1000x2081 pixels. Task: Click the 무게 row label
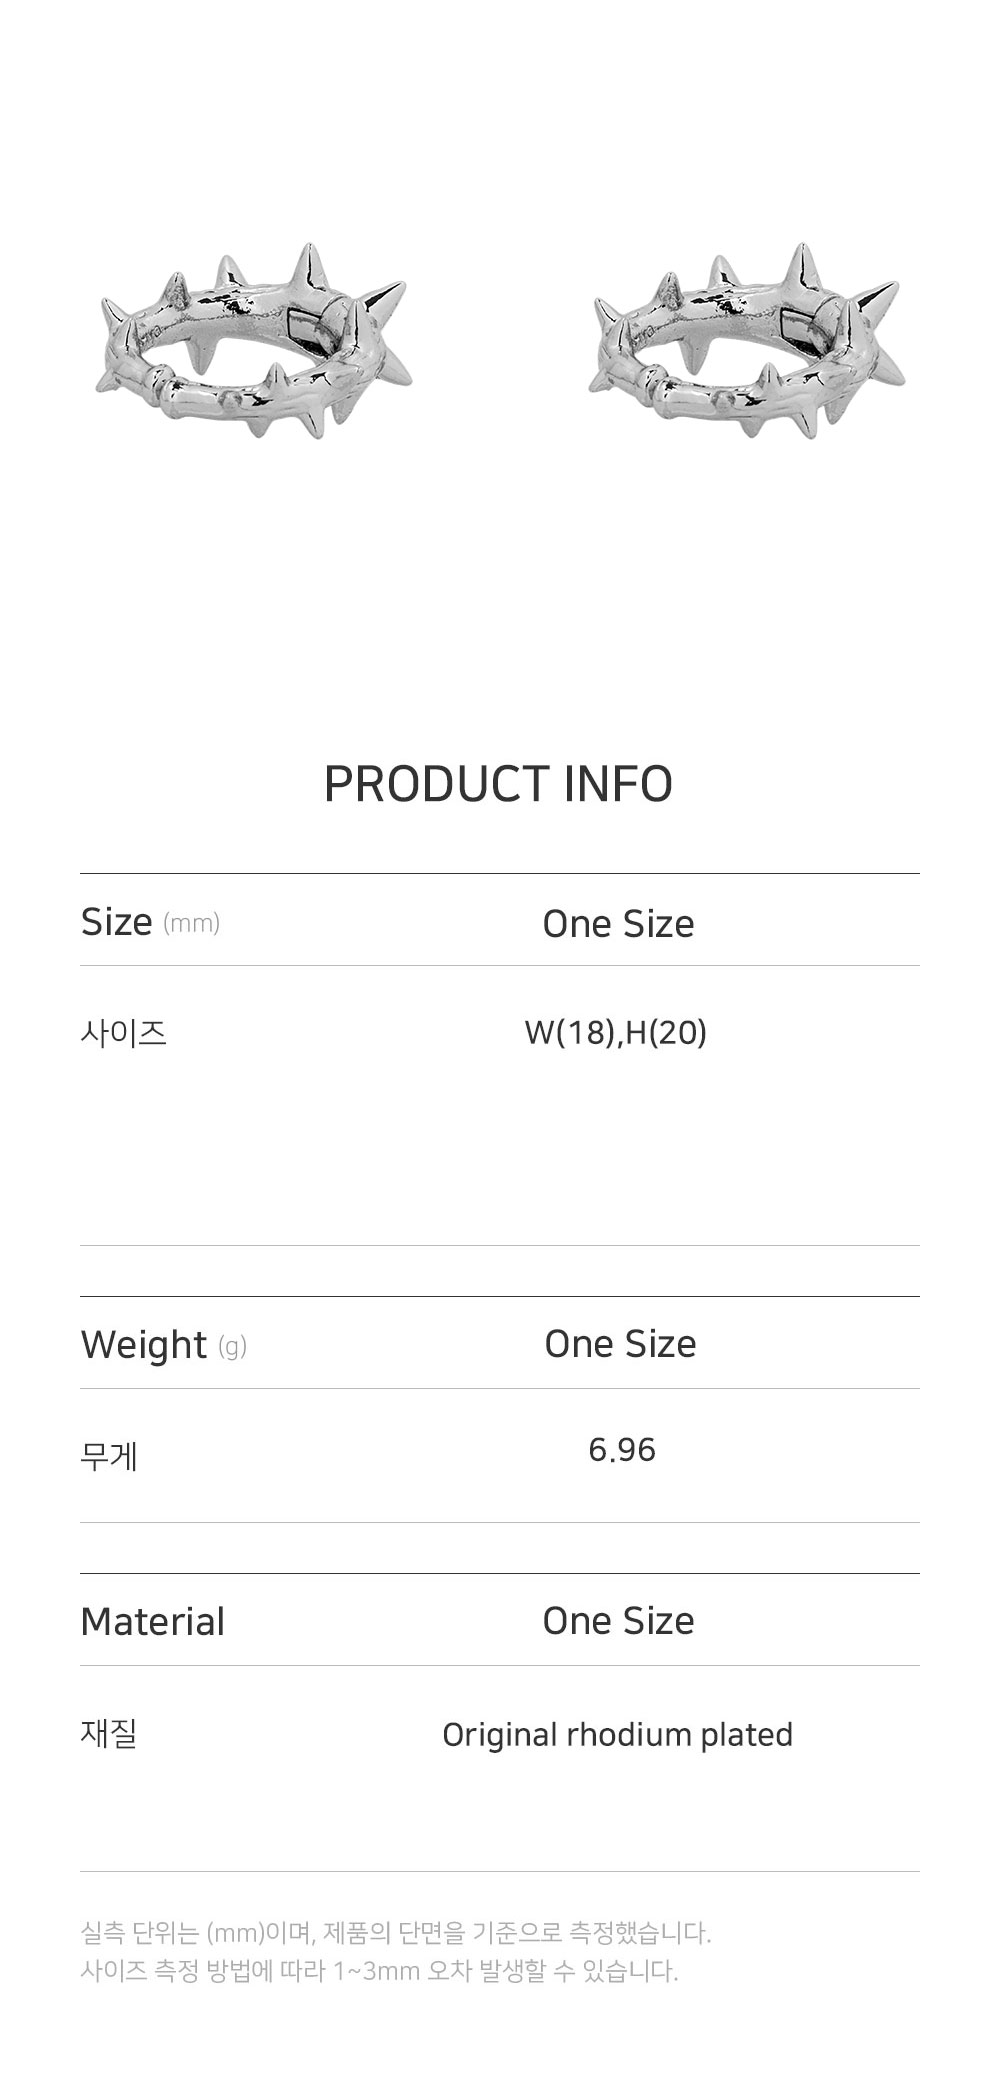coord(109,1455)
